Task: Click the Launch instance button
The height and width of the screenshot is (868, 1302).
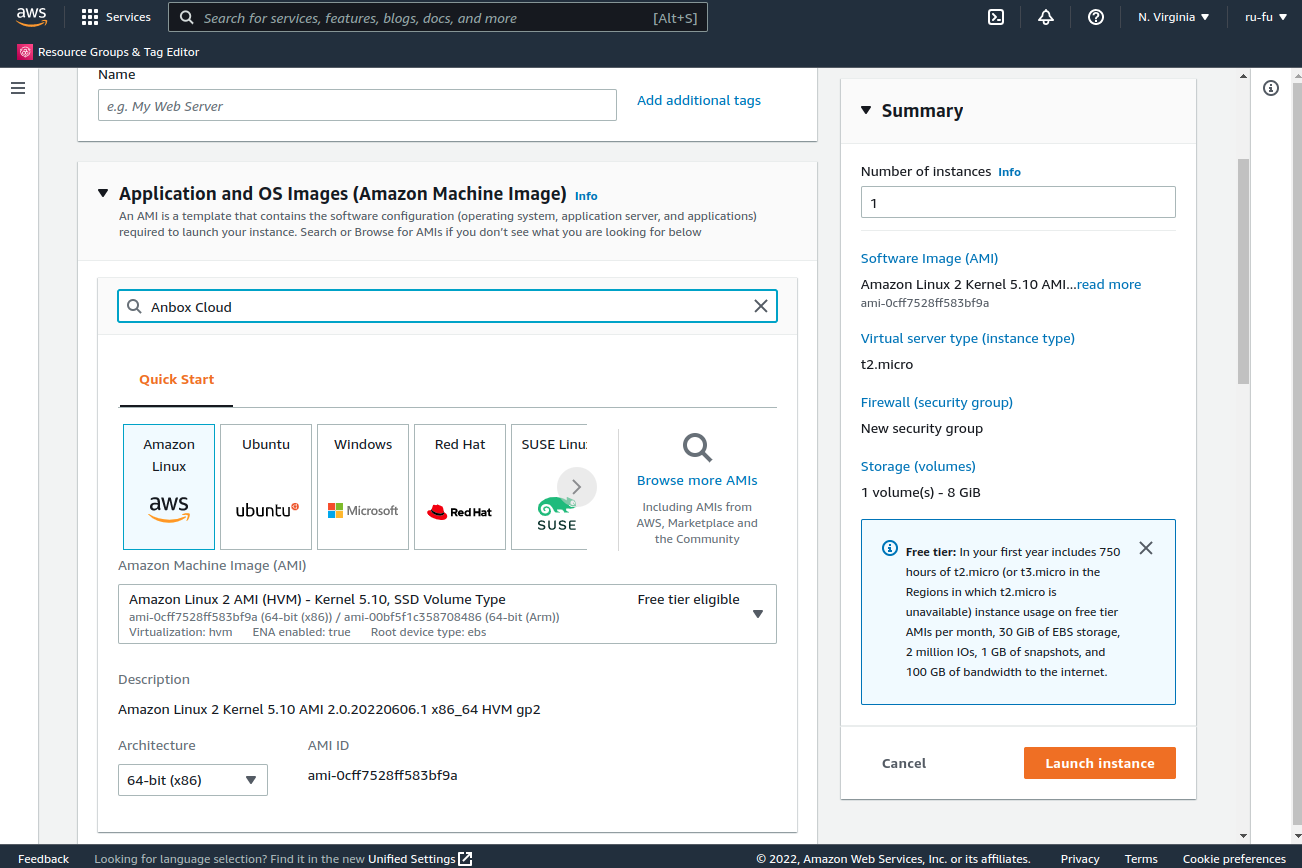Action: [x=1100, y=763]
